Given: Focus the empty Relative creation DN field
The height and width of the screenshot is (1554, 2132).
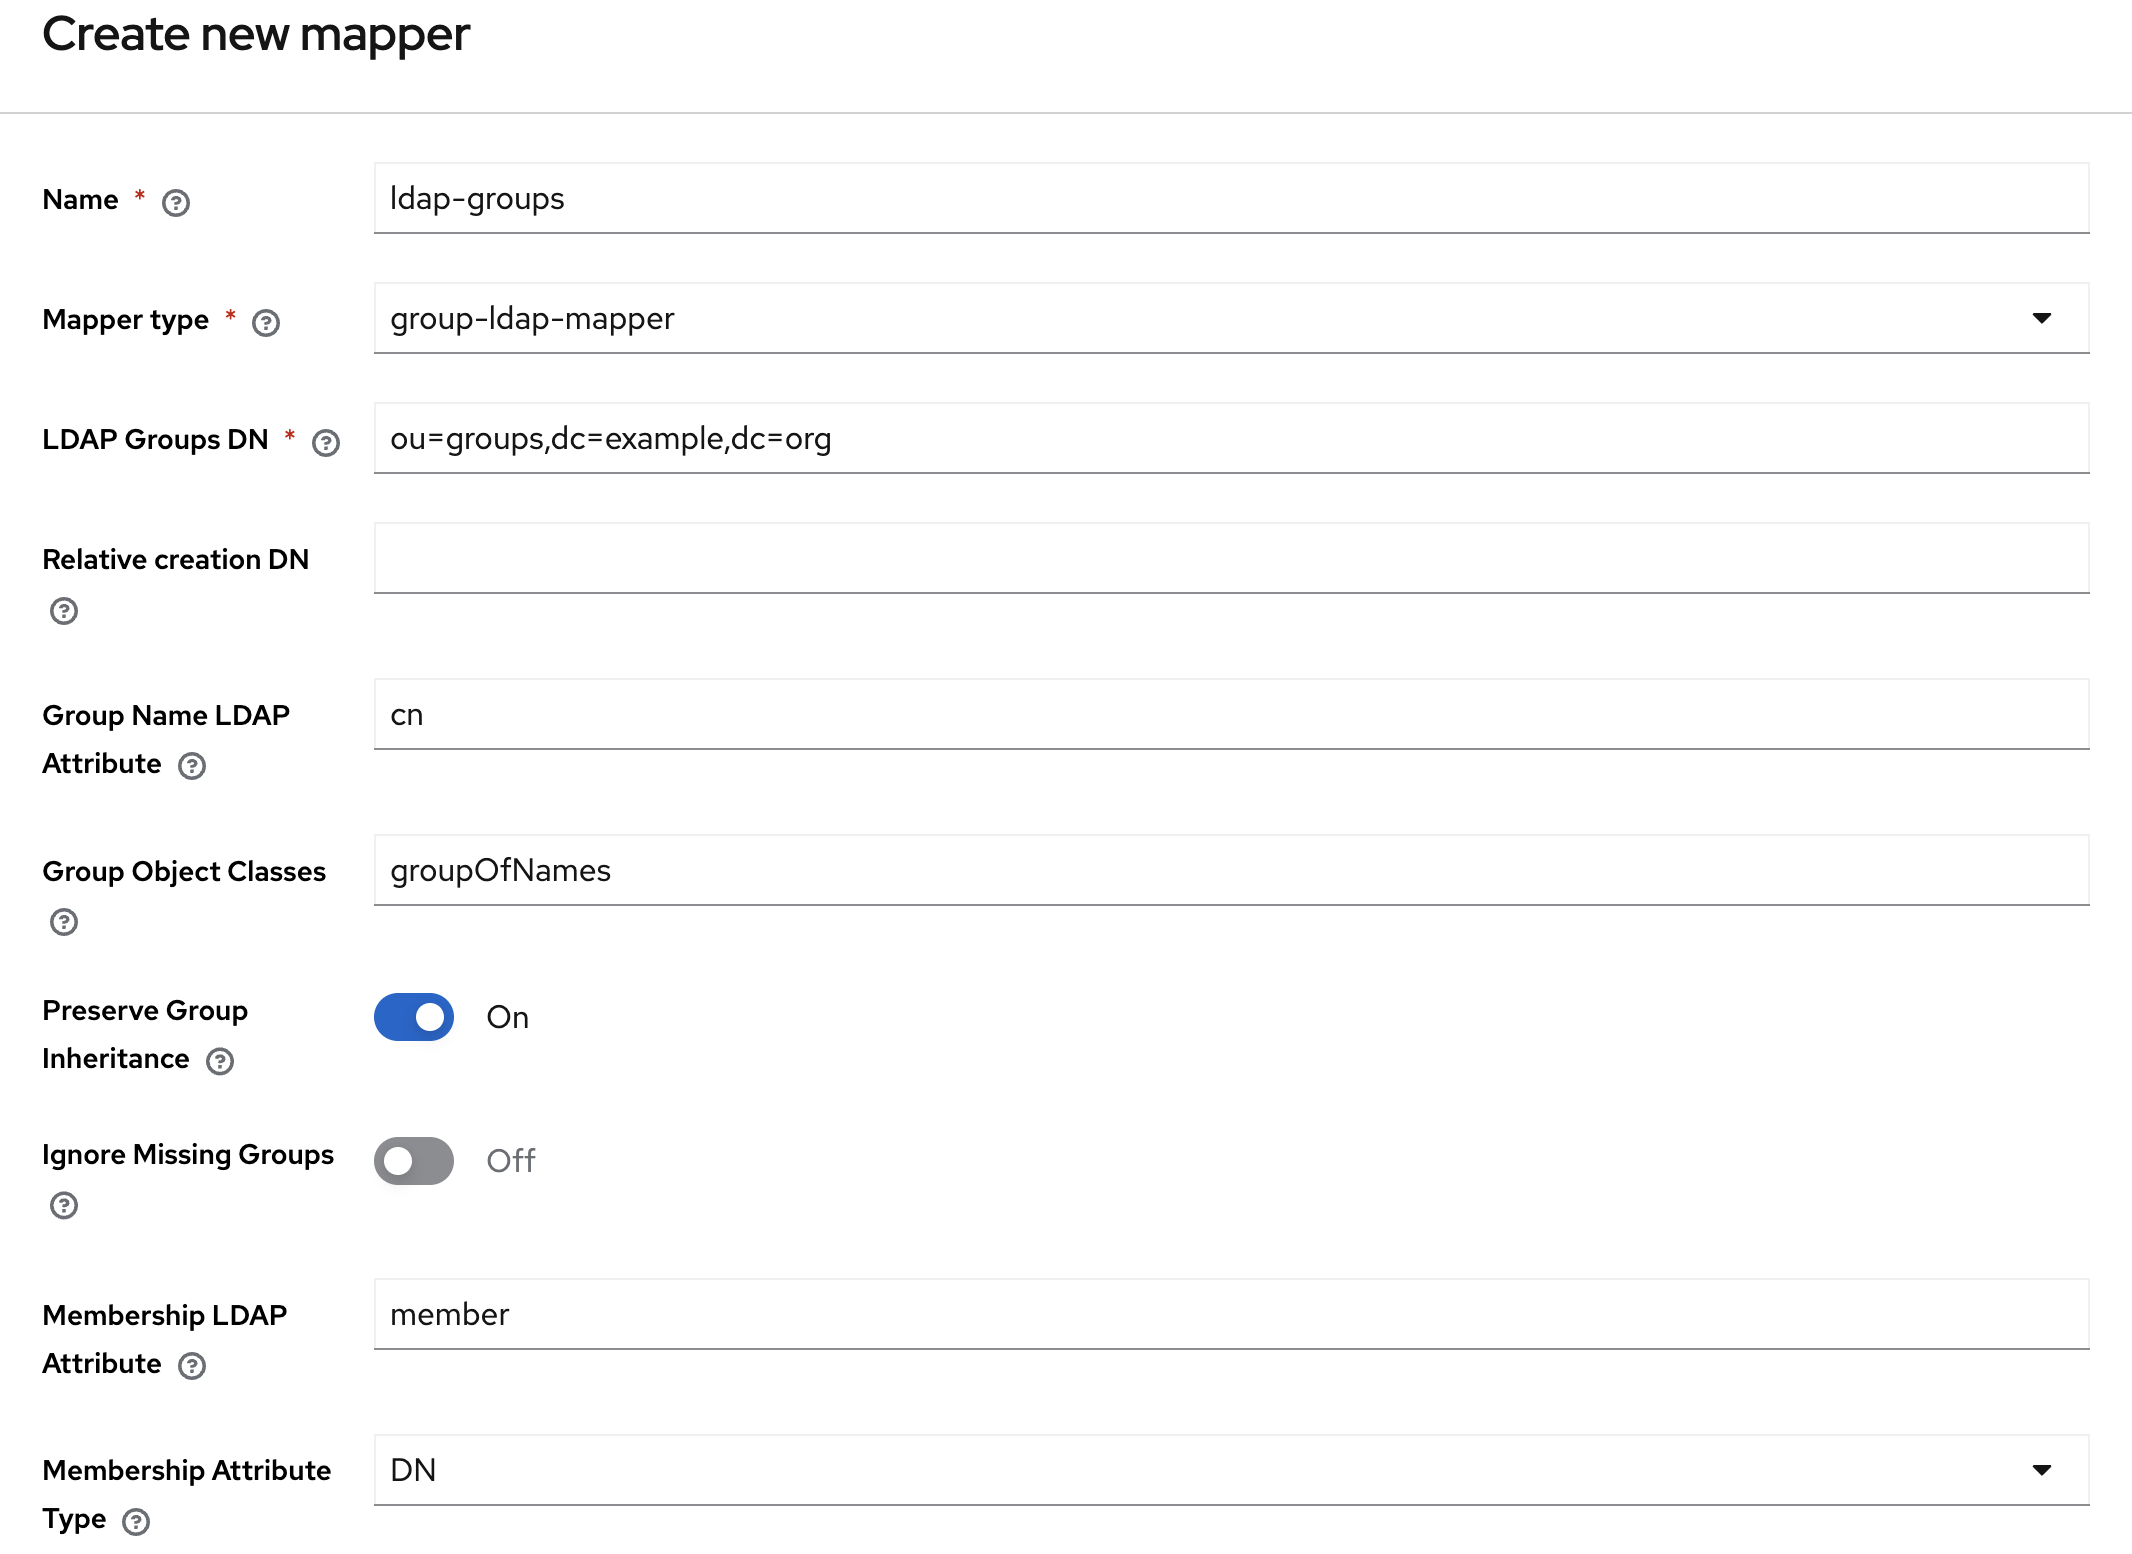Looking at the screenshot, I should [1230, 558].
